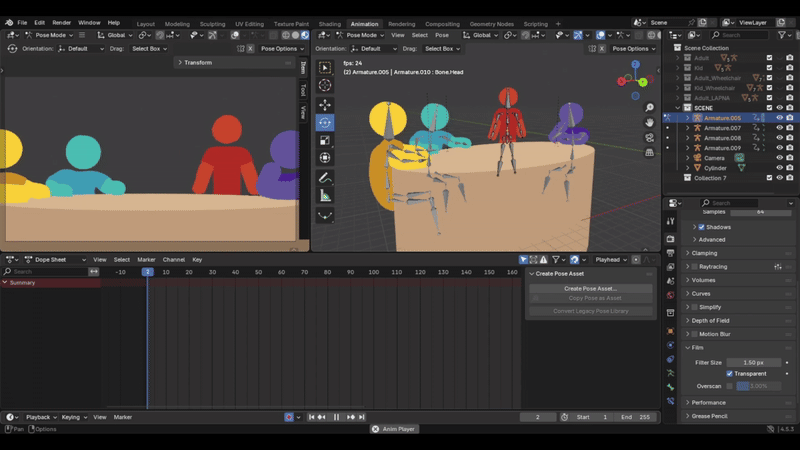Select the Move tool
The width and height of the screenshot is (800, 450).
coord(325,104)
